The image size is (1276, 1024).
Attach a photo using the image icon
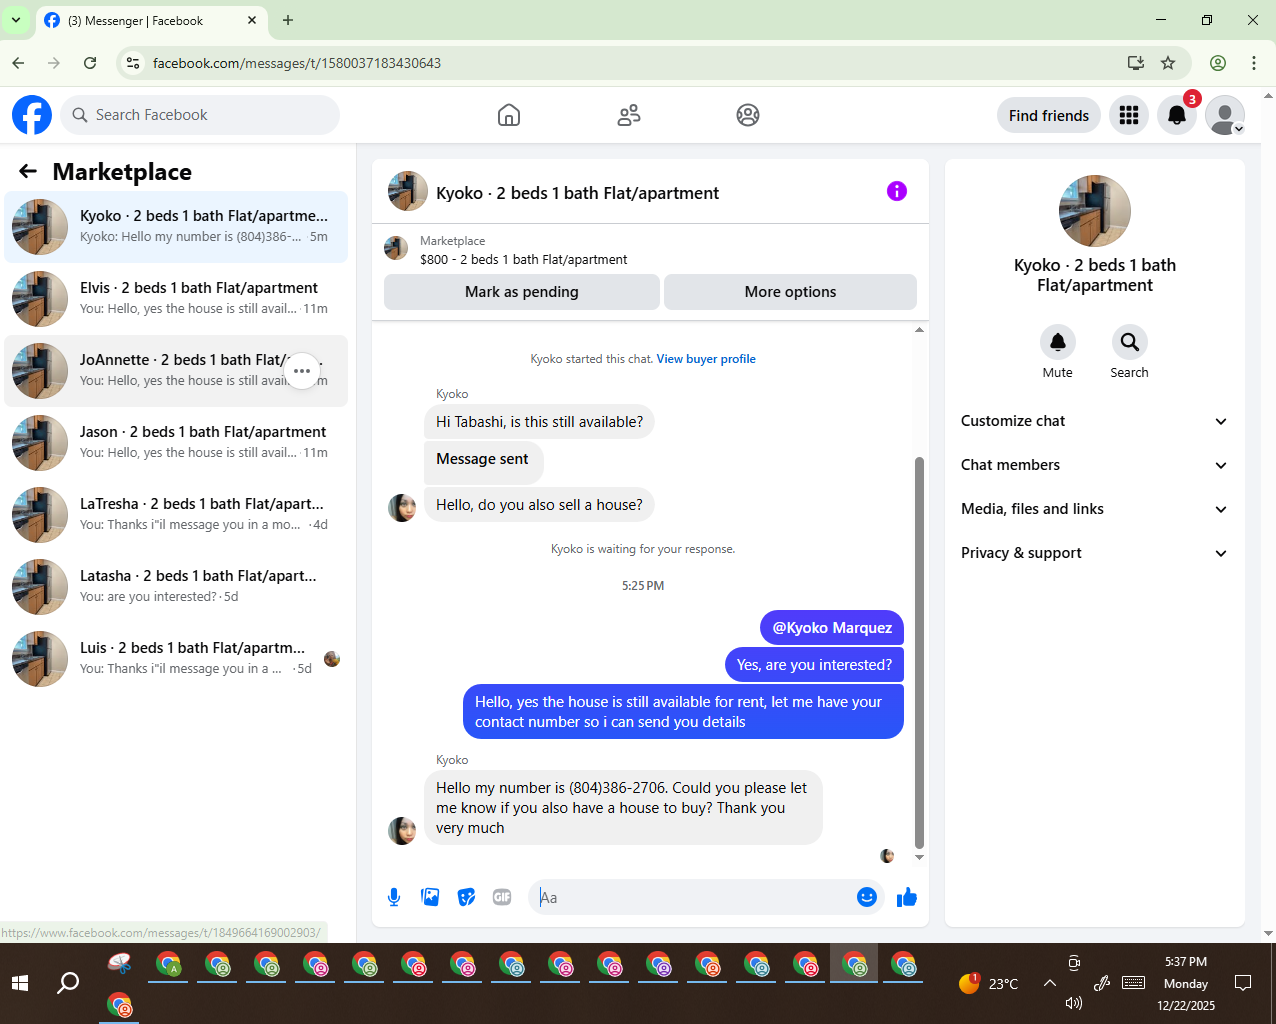coord(431,897)
